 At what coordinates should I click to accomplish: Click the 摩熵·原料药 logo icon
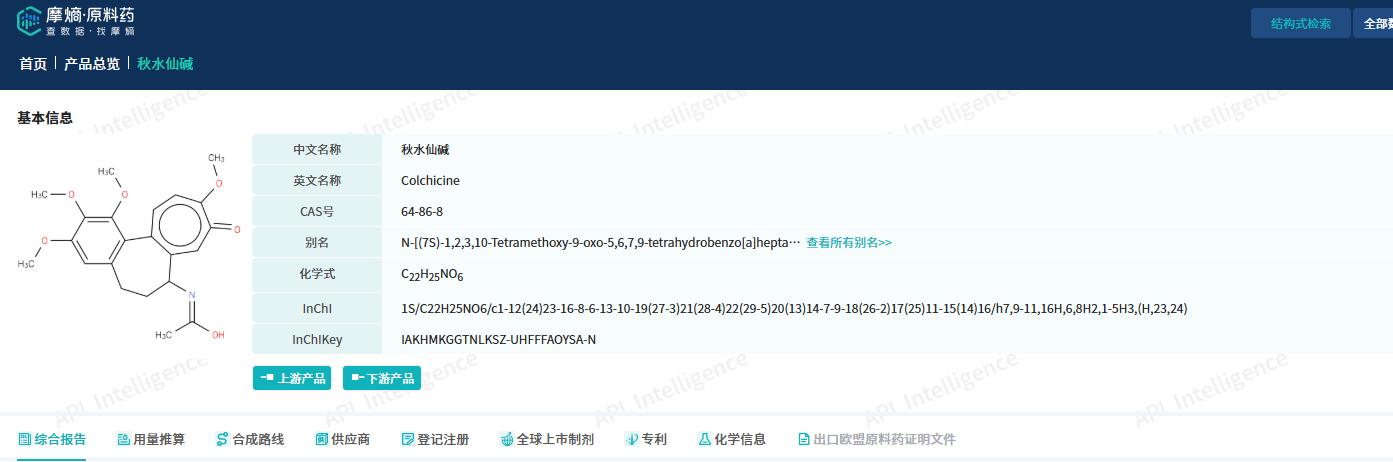coord(30,21)
